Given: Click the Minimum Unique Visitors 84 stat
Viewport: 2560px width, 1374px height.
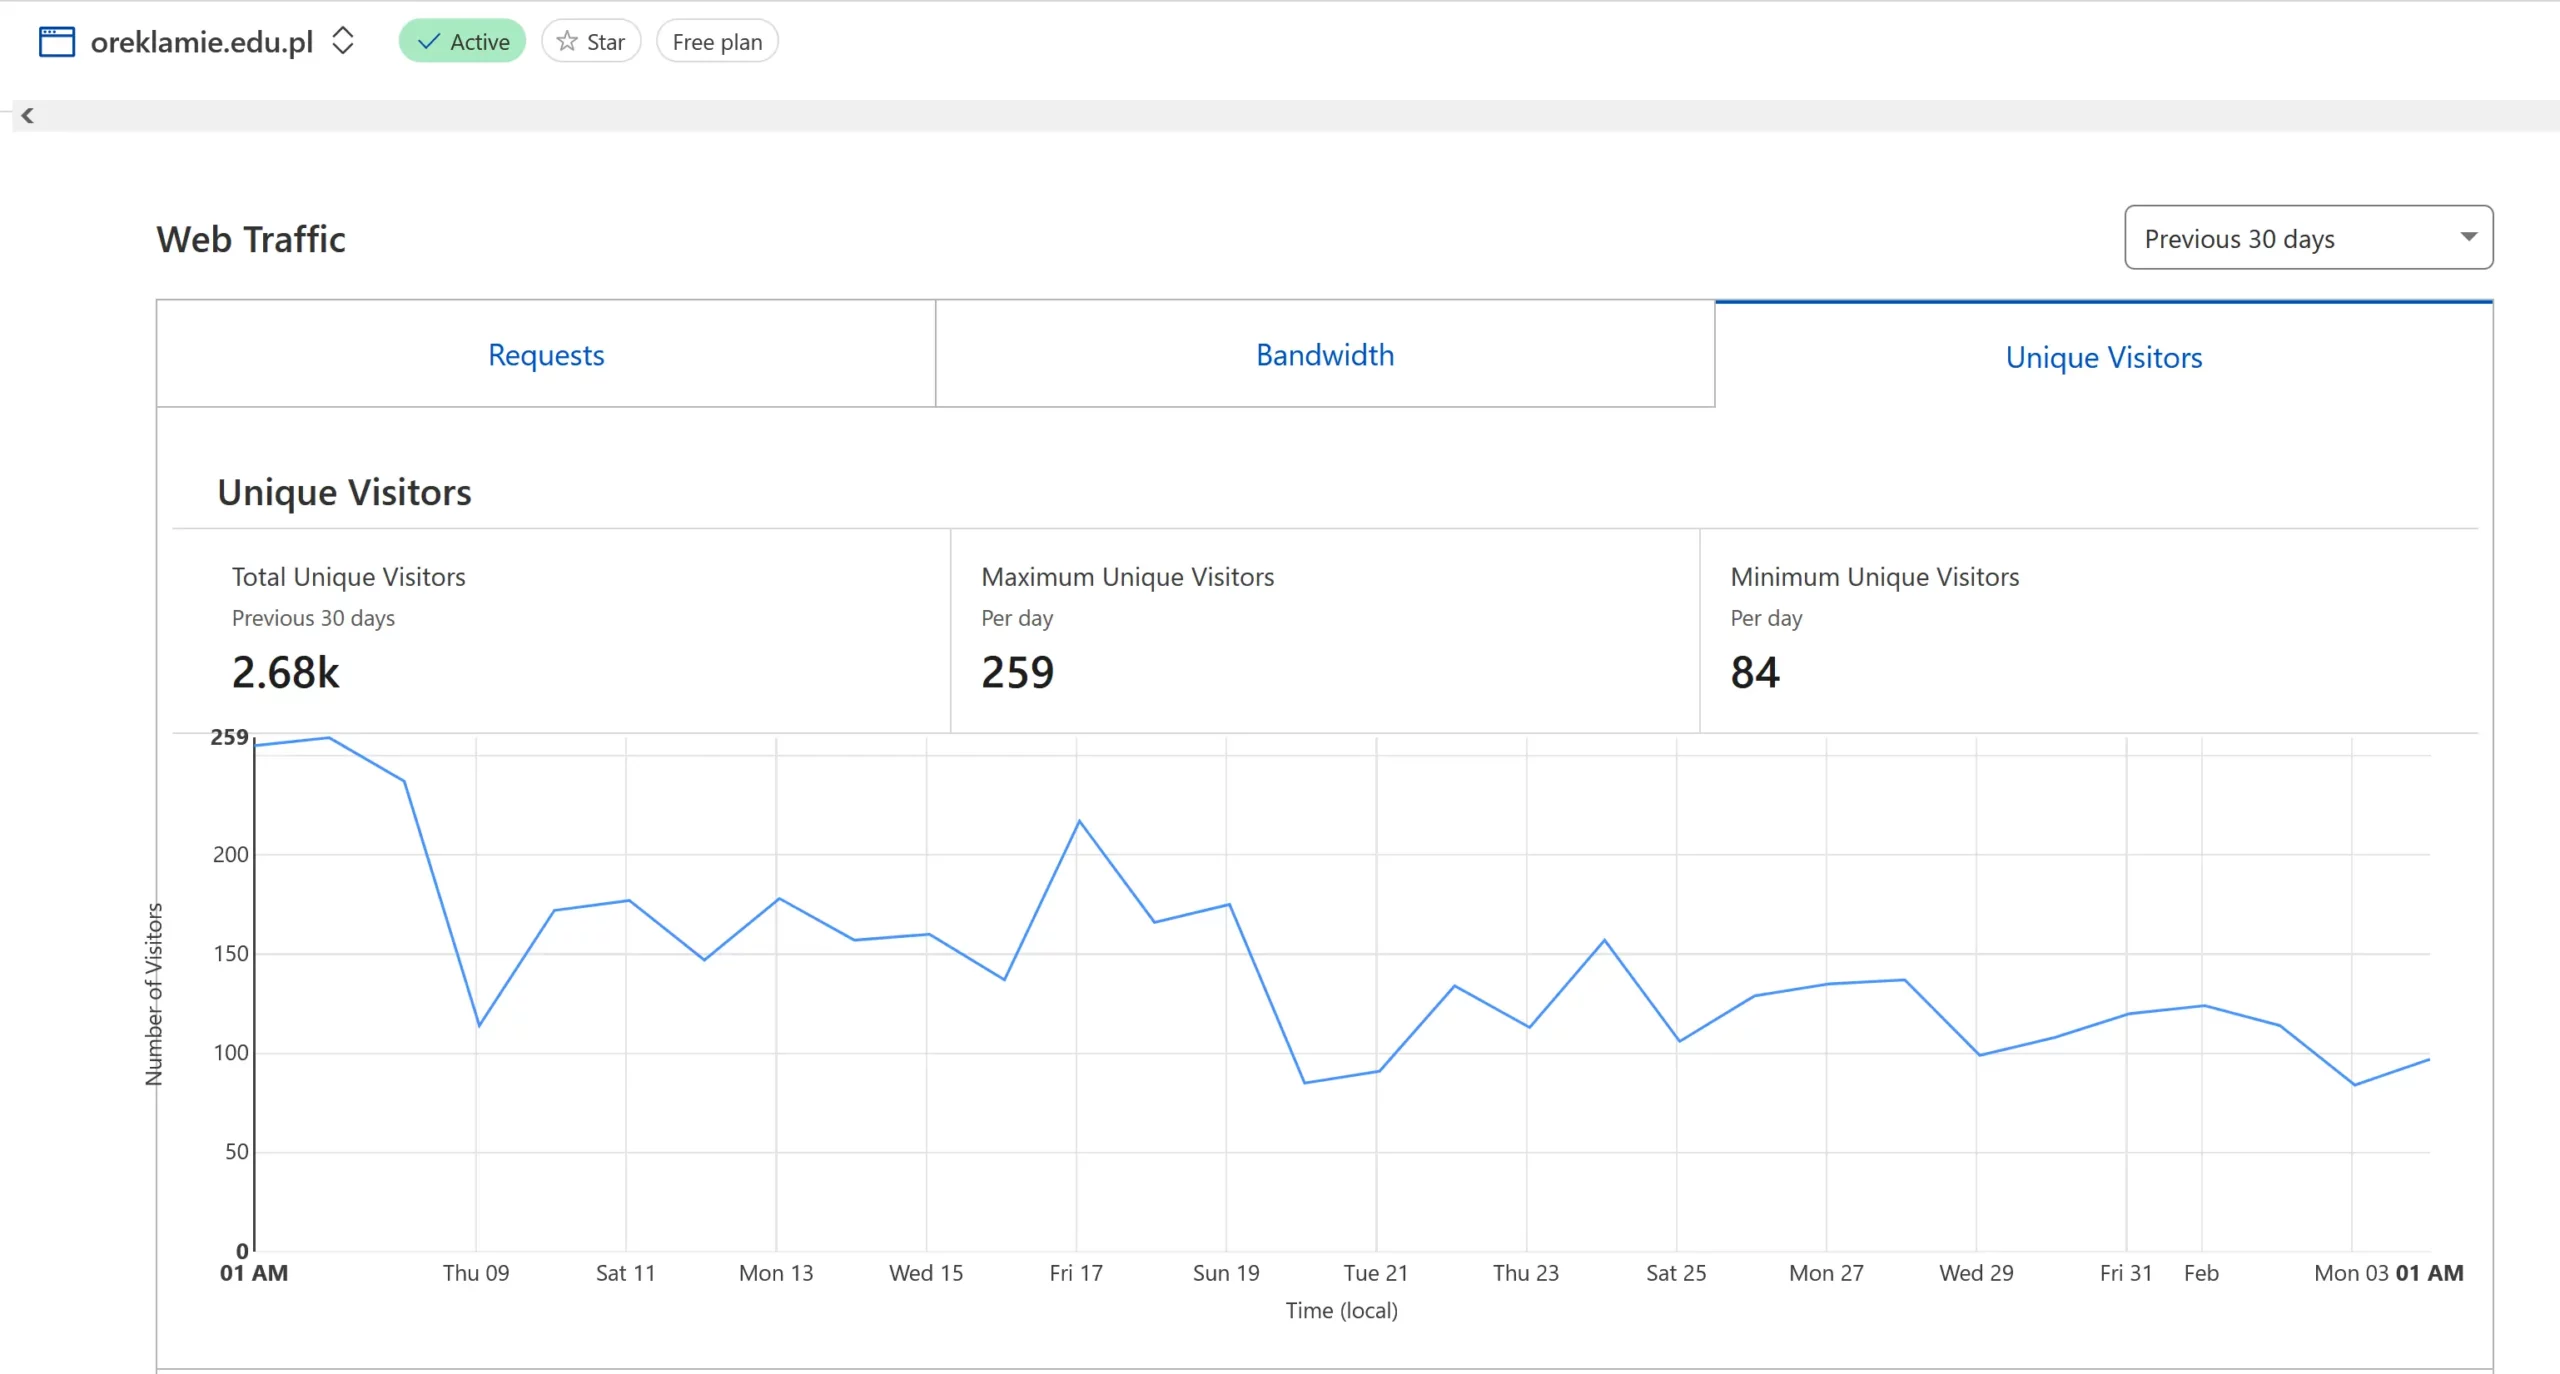Looking at the screenshot, I should (x=1755, y=672).
